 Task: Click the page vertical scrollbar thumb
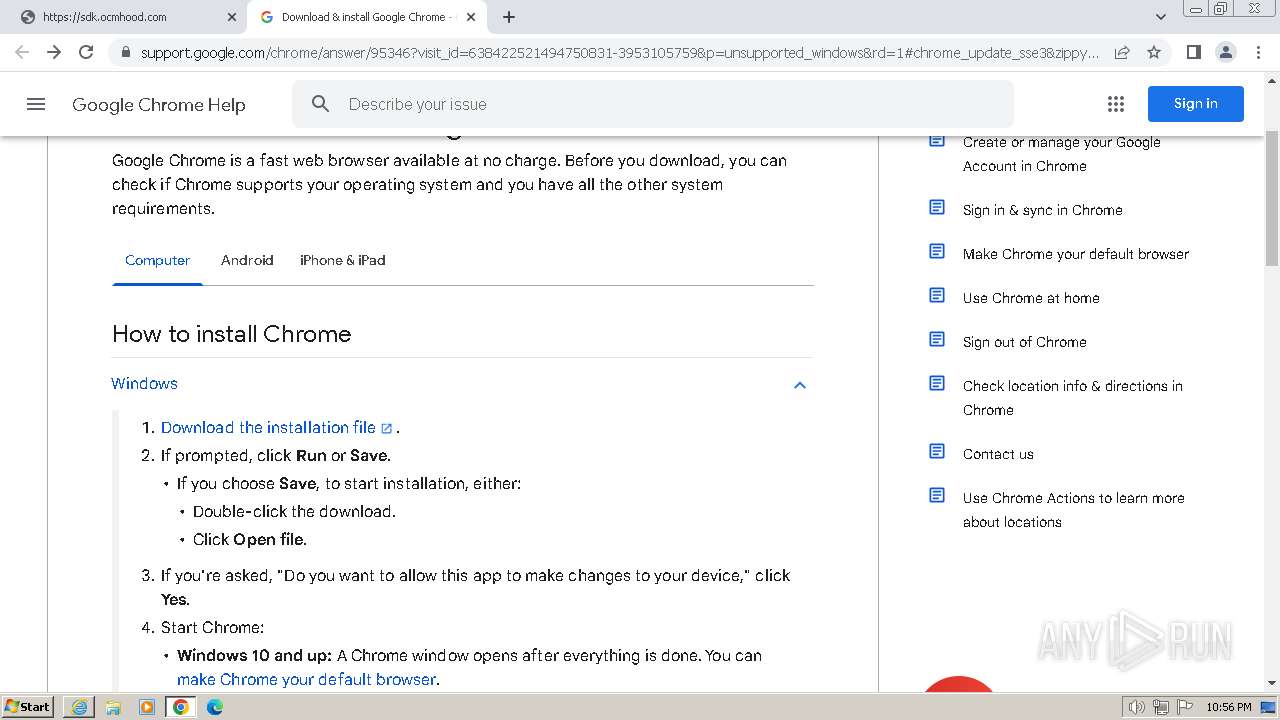click(1272, 200)
